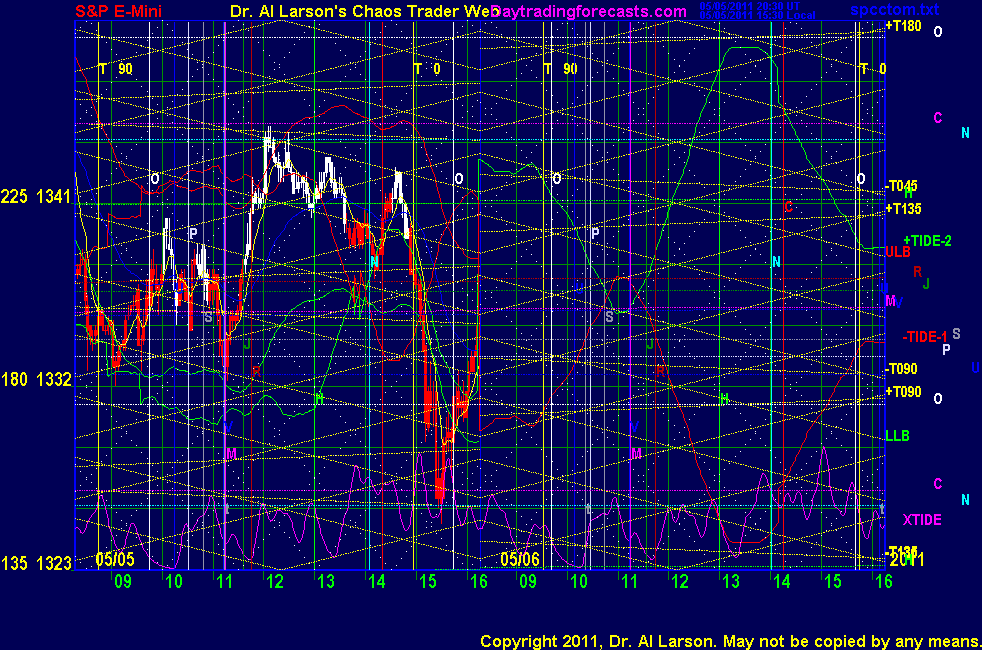
Task: Click the white "O" beside "+T090"
Action: (938, 399)
